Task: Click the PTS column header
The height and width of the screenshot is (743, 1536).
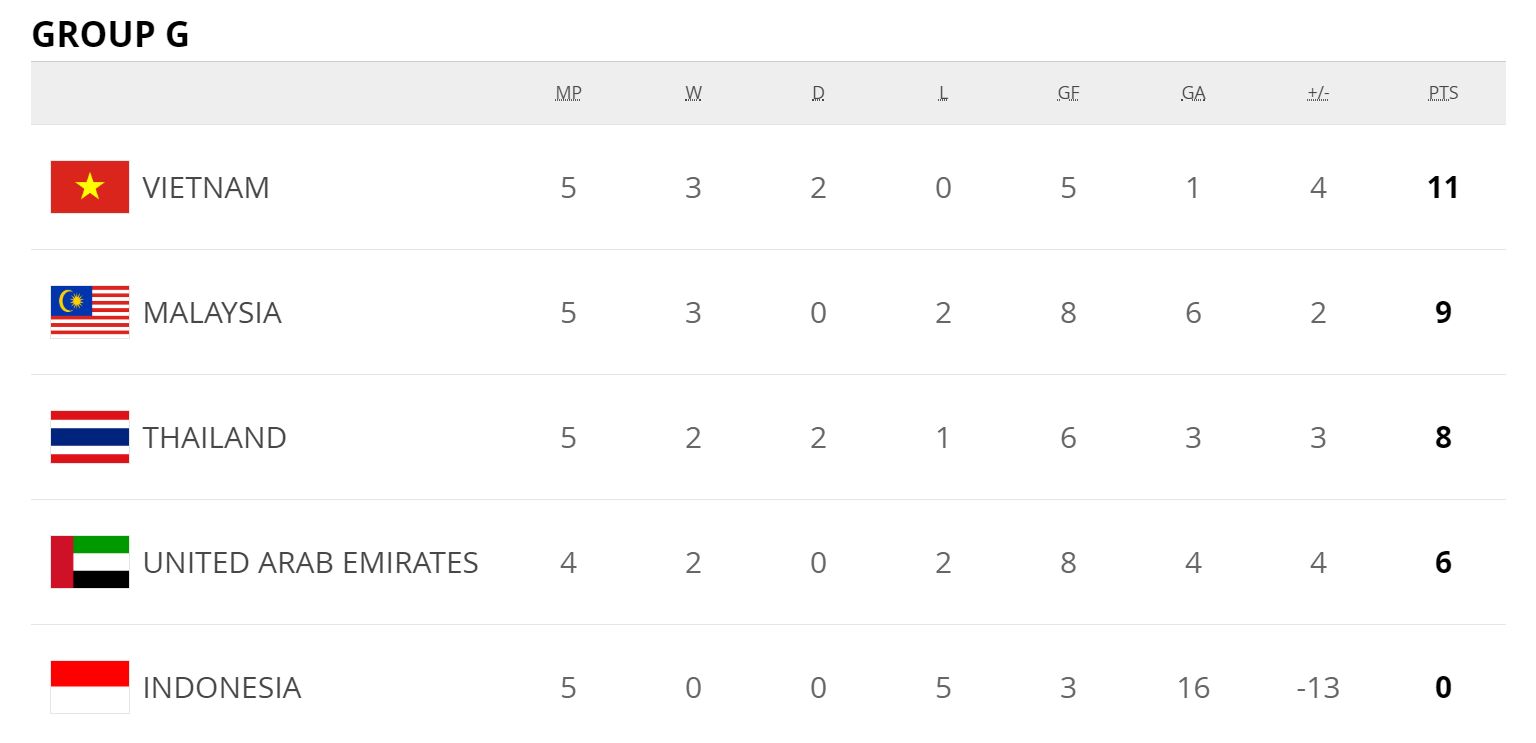Action: (1443, 93)
